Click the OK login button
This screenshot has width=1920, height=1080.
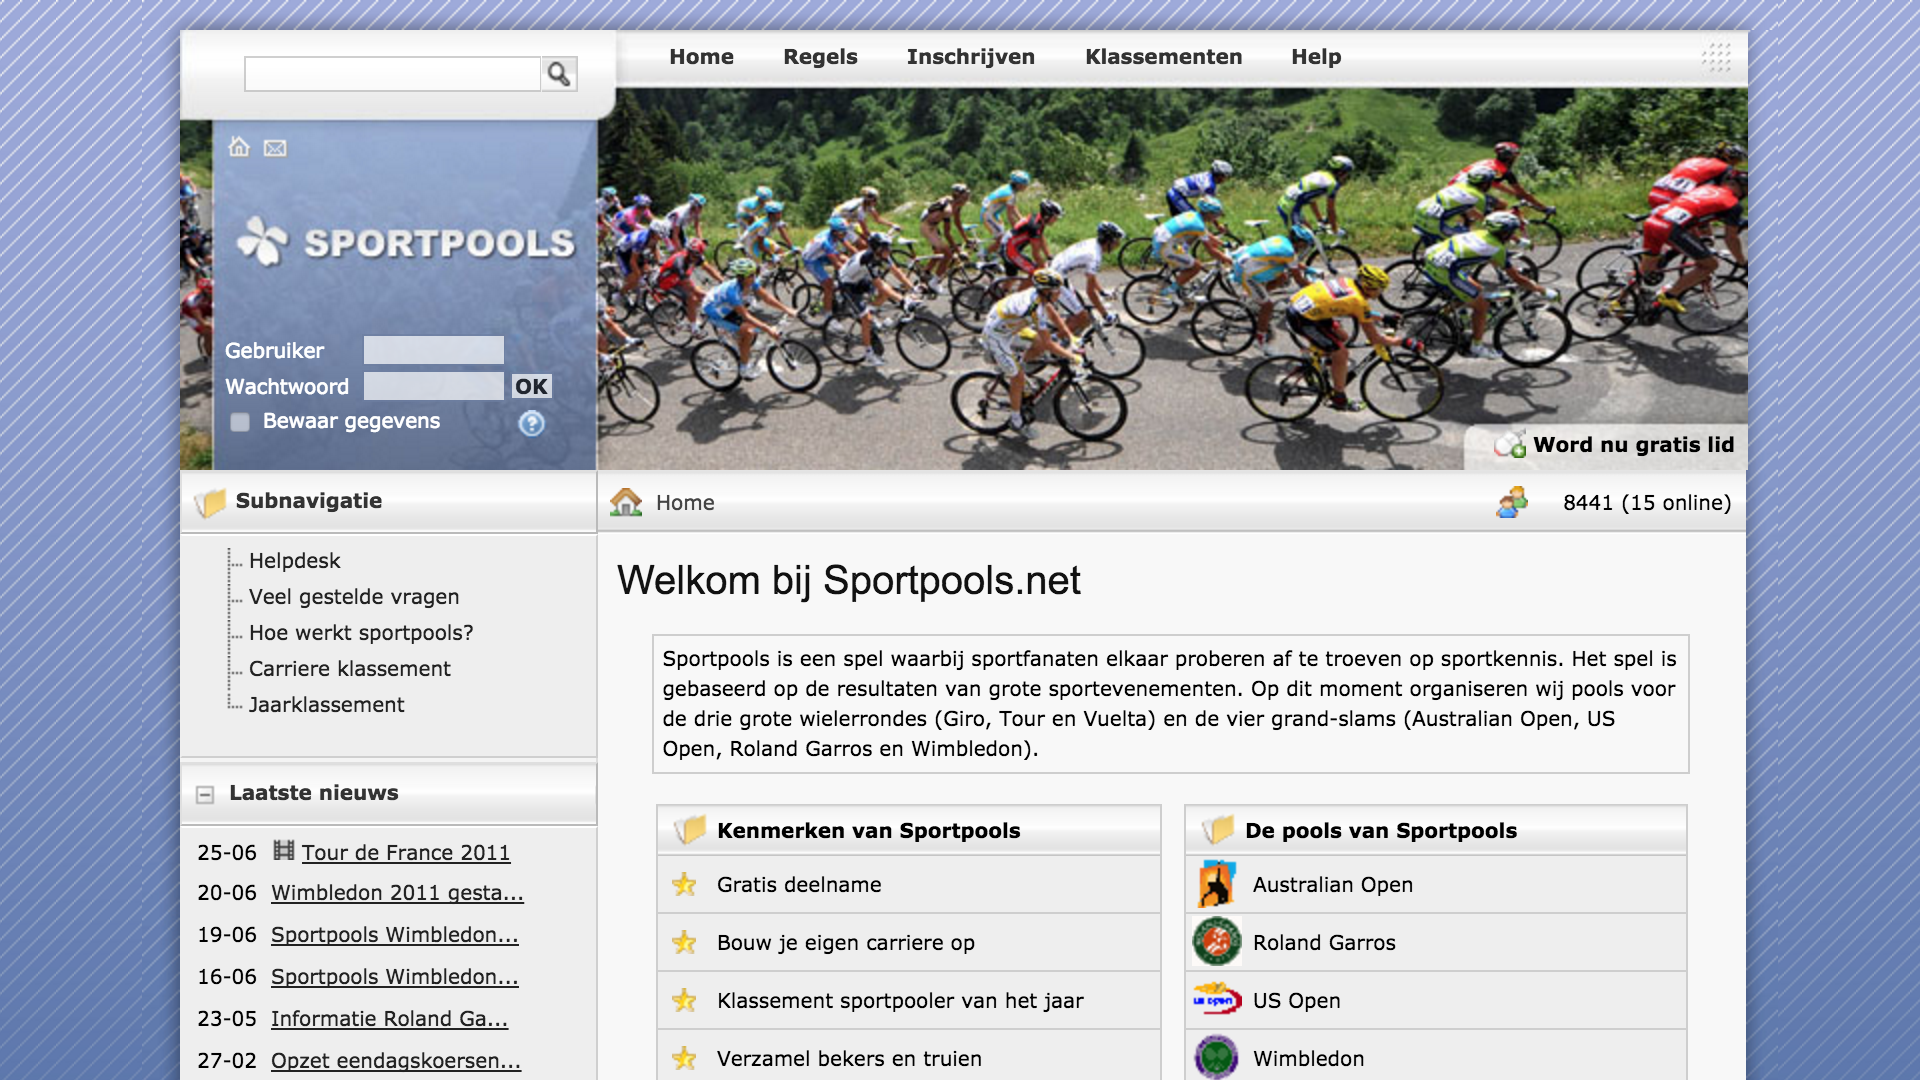point(531,387)
